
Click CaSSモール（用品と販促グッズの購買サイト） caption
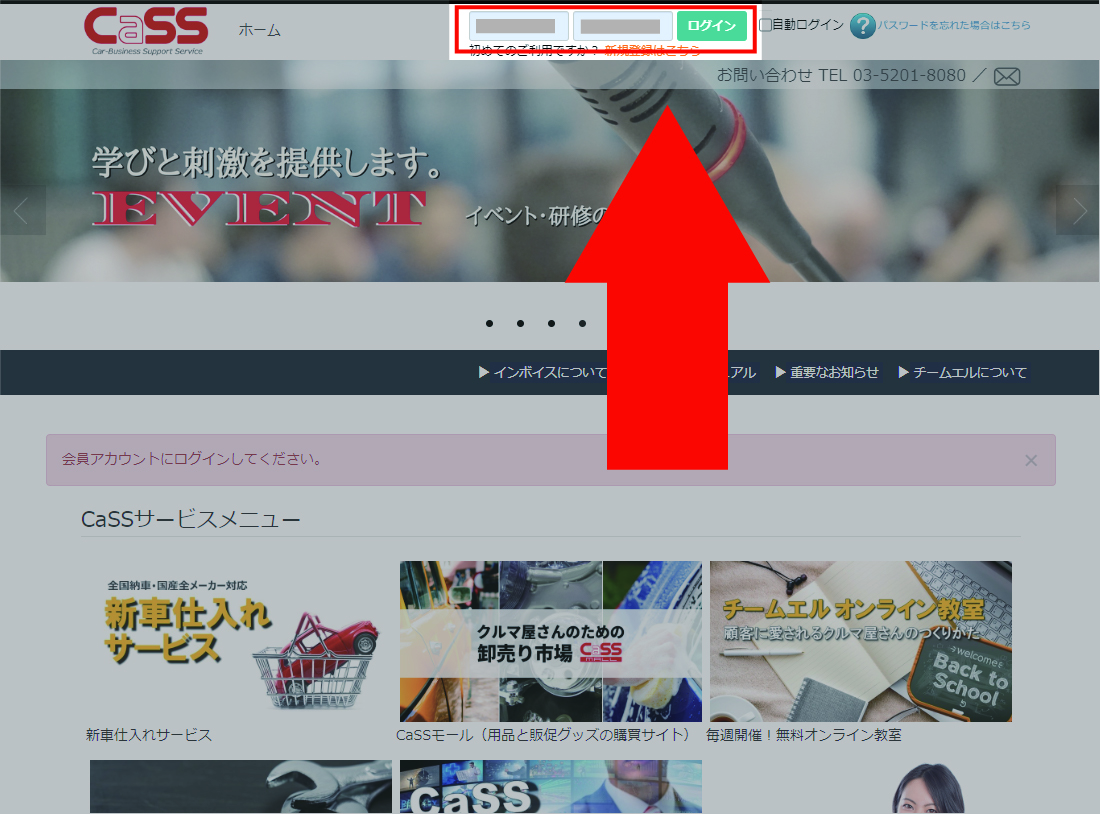(x=546, y=735)
